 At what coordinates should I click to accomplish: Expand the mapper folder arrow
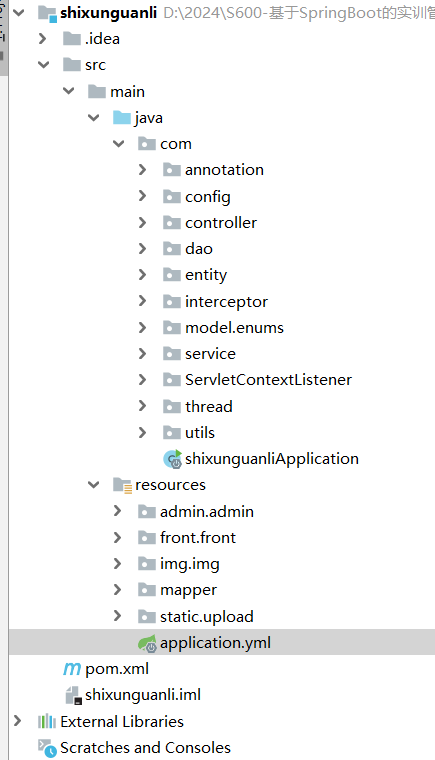pos(117,590)
